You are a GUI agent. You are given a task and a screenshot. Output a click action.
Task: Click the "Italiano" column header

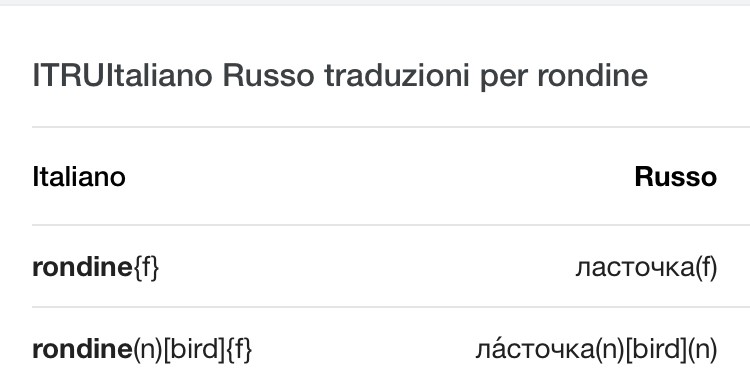(79, 177)
